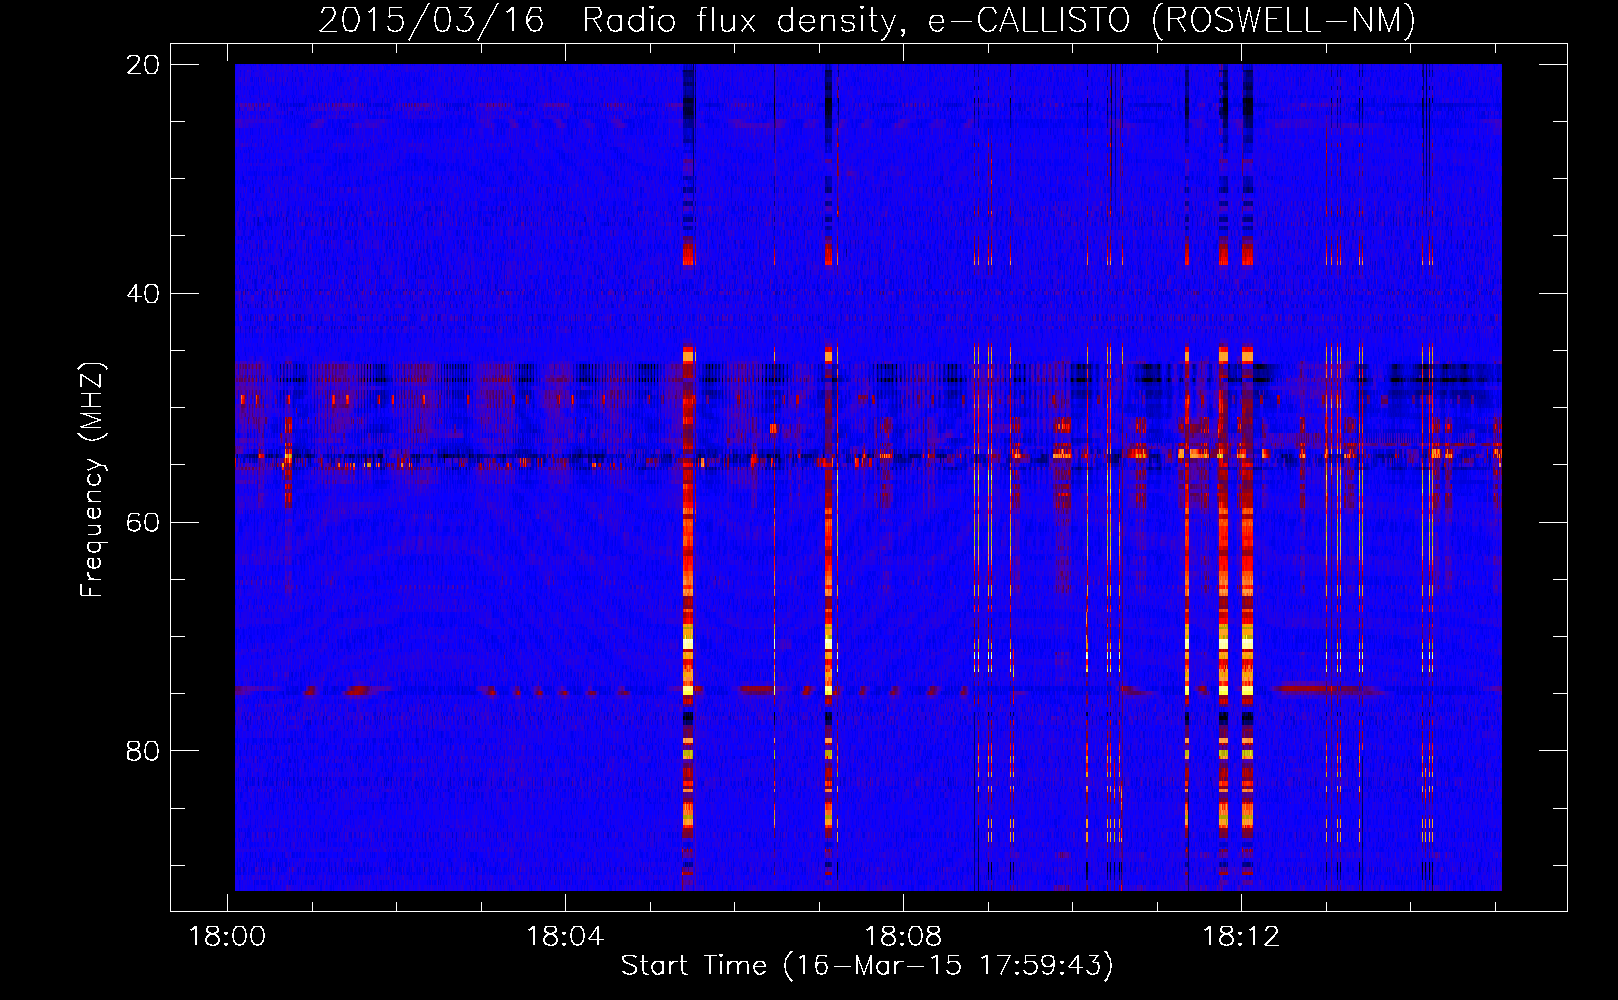Click the 'Start Time (16-Mar-15 17:59:43)' label

[867, 966]
